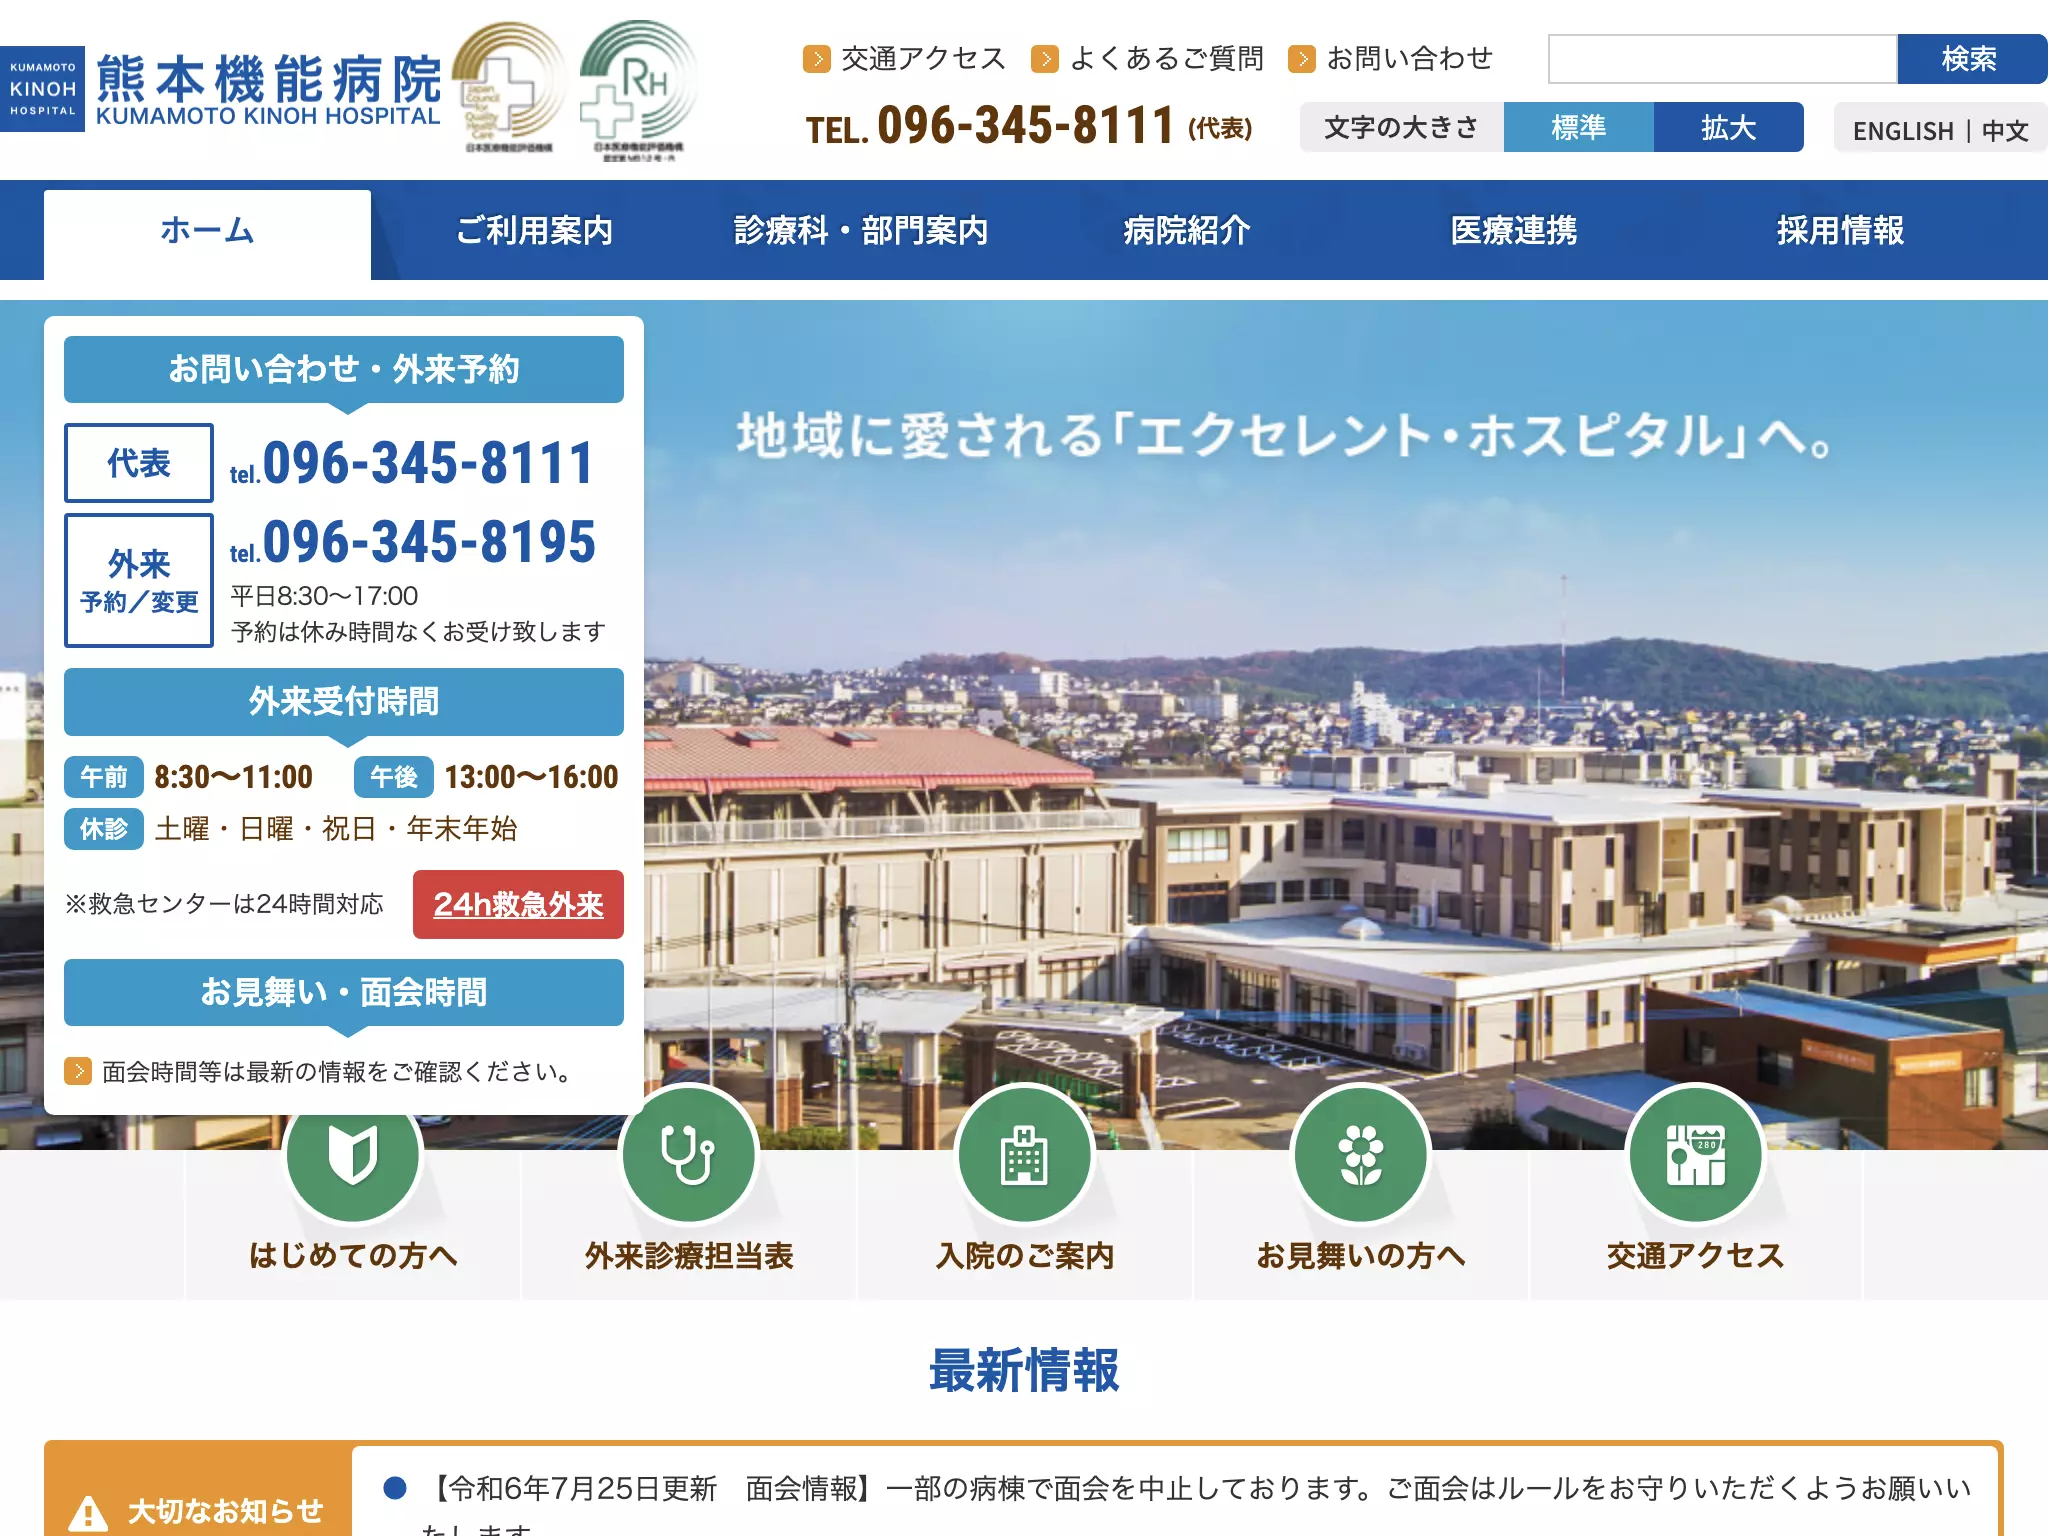Viewport: 2048px width, 1536px height.
Task: Open the よくあるご質問 header link
Action: 1166,59
